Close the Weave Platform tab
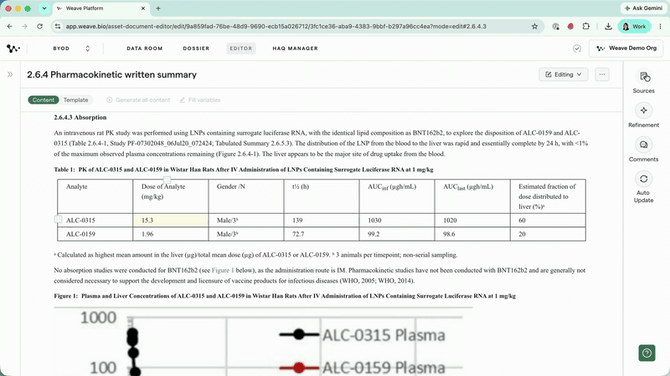This screenshot has width=670, height=376. [x=143, y=8]
